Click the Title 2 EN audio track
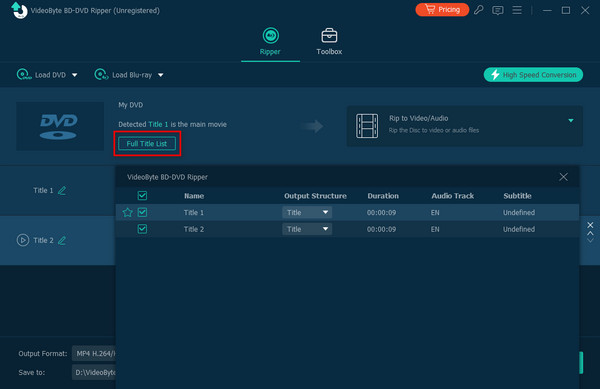600x389 pixels. coord(435,229)
